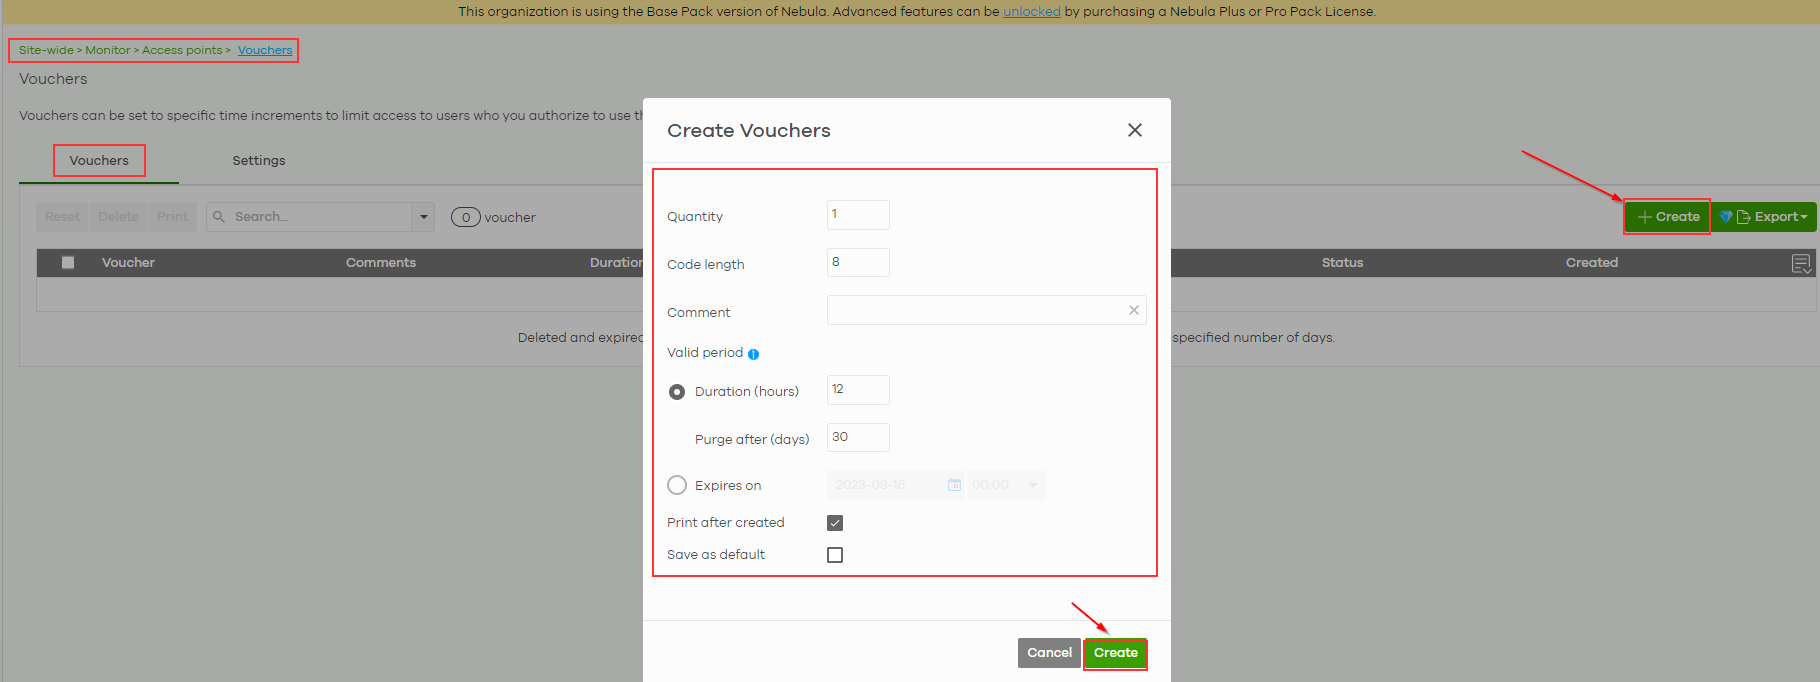The image size is (1820, 682).
Task: Open the expiry date calendar icon
Action: (x=954, y=485)
